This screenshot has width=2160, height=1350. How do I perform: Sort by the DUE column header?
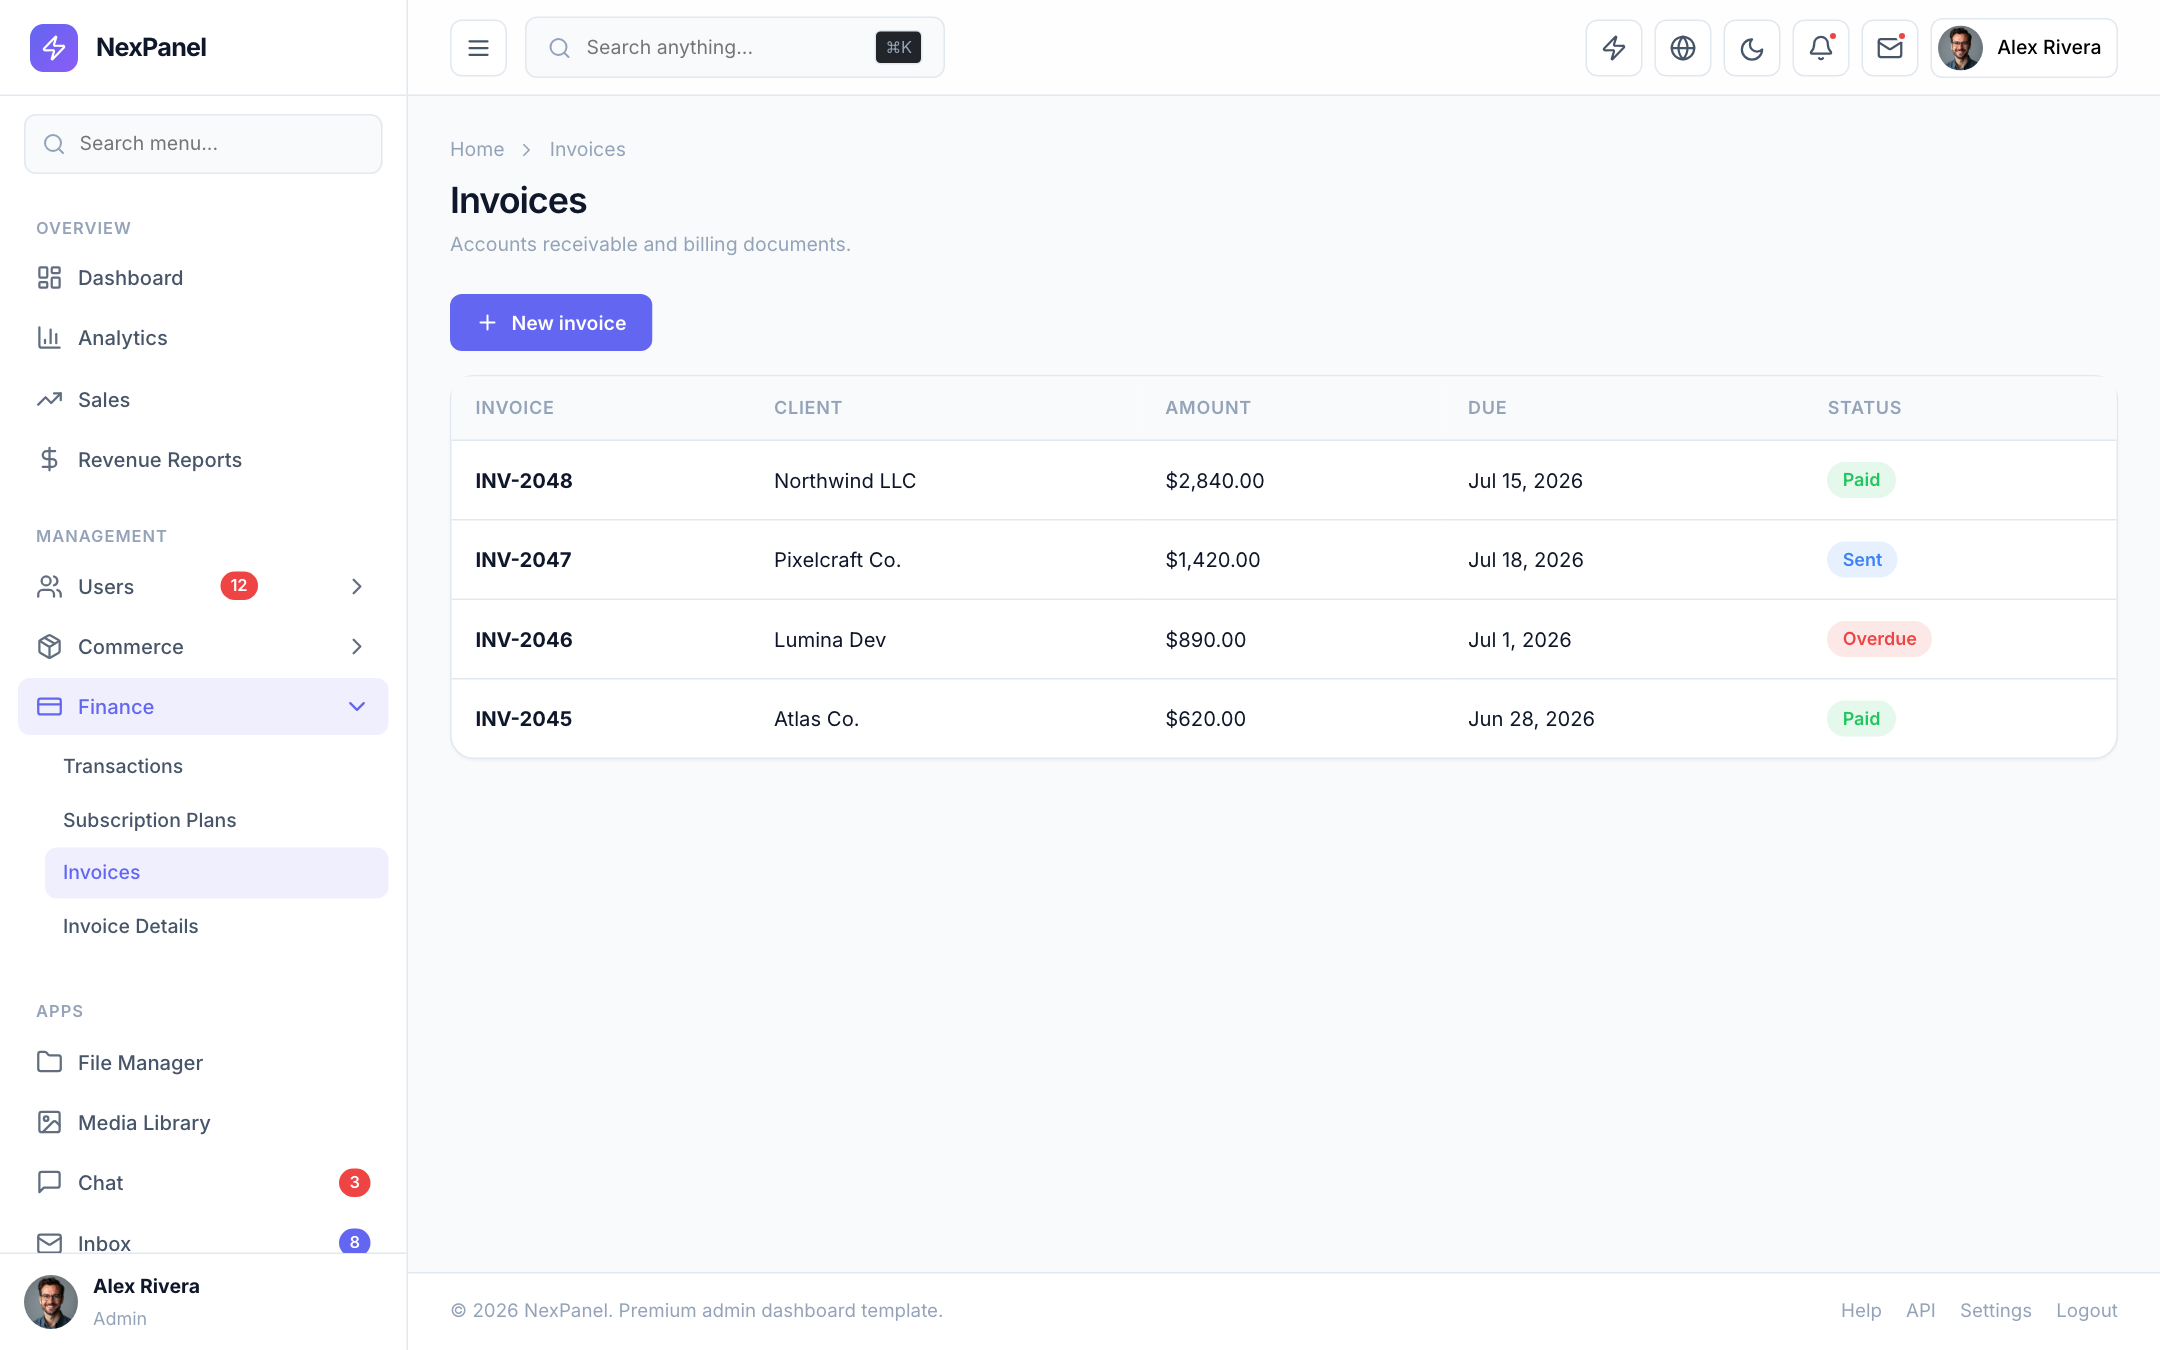point(1487,408)
